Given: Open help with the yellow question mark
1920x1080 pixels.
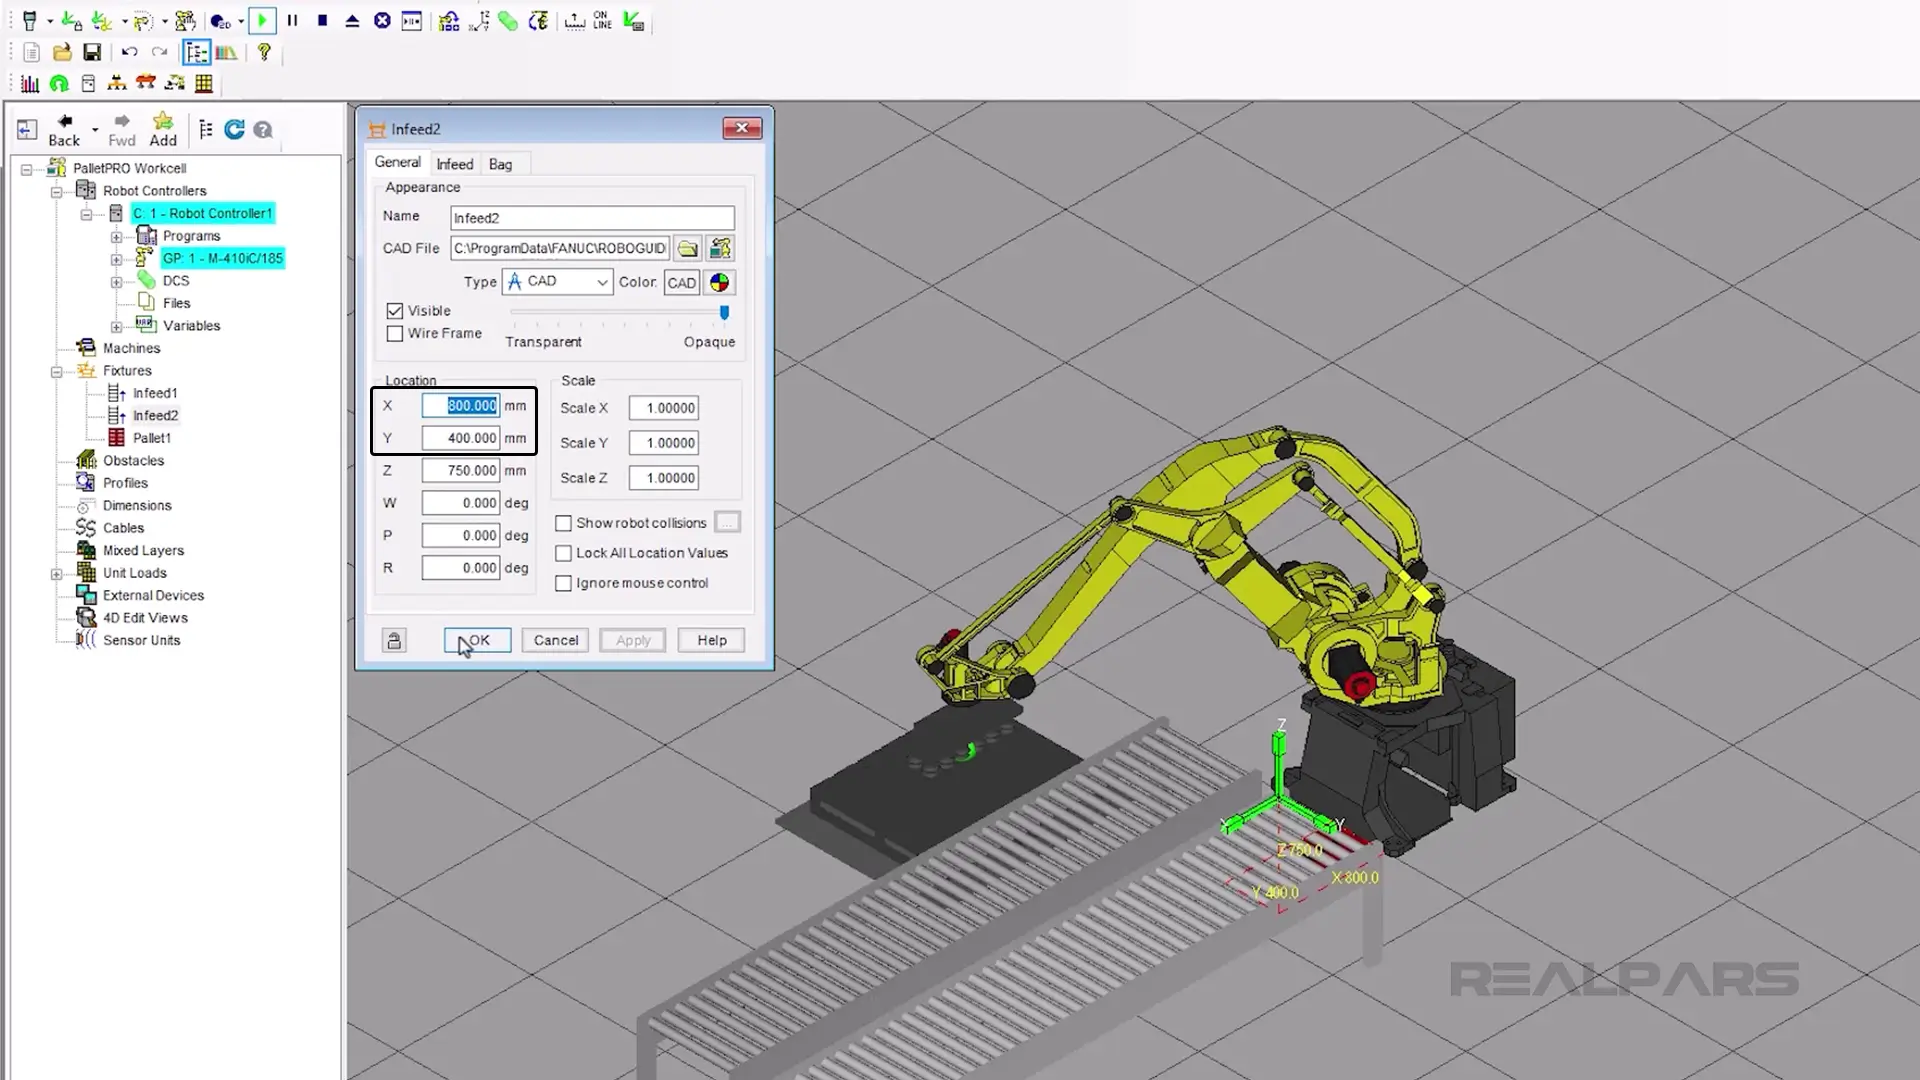Looking at the screenshot, I should pyautogui.click(x=264, y=52).
